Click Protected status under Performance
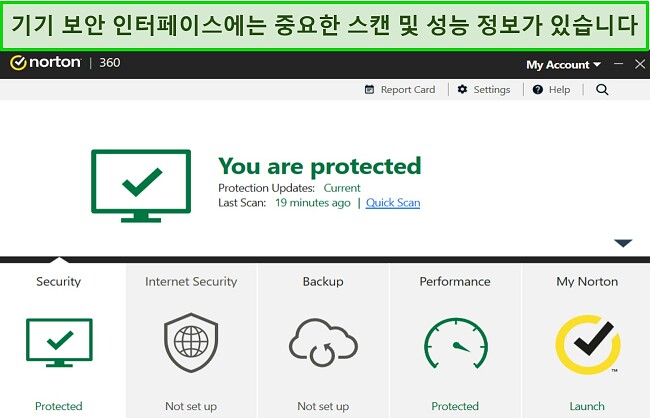The width and height of the screenshot is (650, 418). (455, 406)
